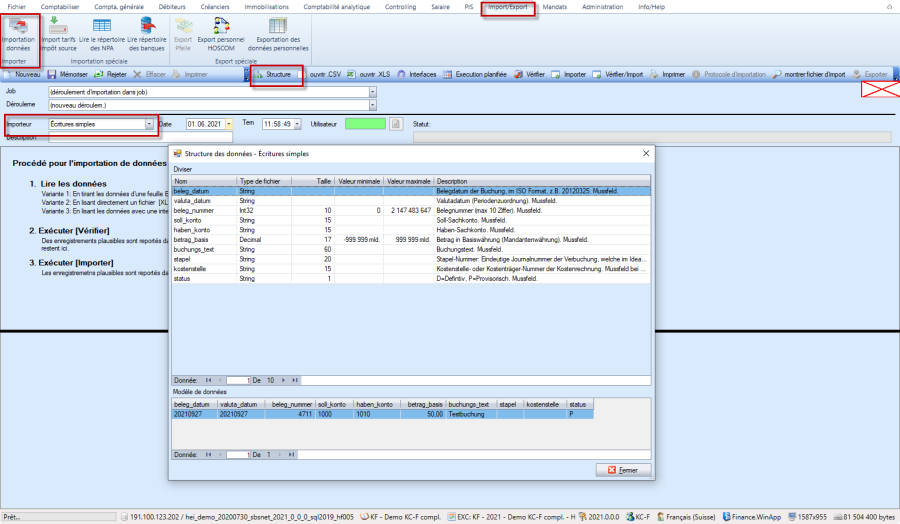The width and height of the screenshot is (900, 524).
Task: Expand the Importeur dropdown arrow
Action: tap(150, 124)
